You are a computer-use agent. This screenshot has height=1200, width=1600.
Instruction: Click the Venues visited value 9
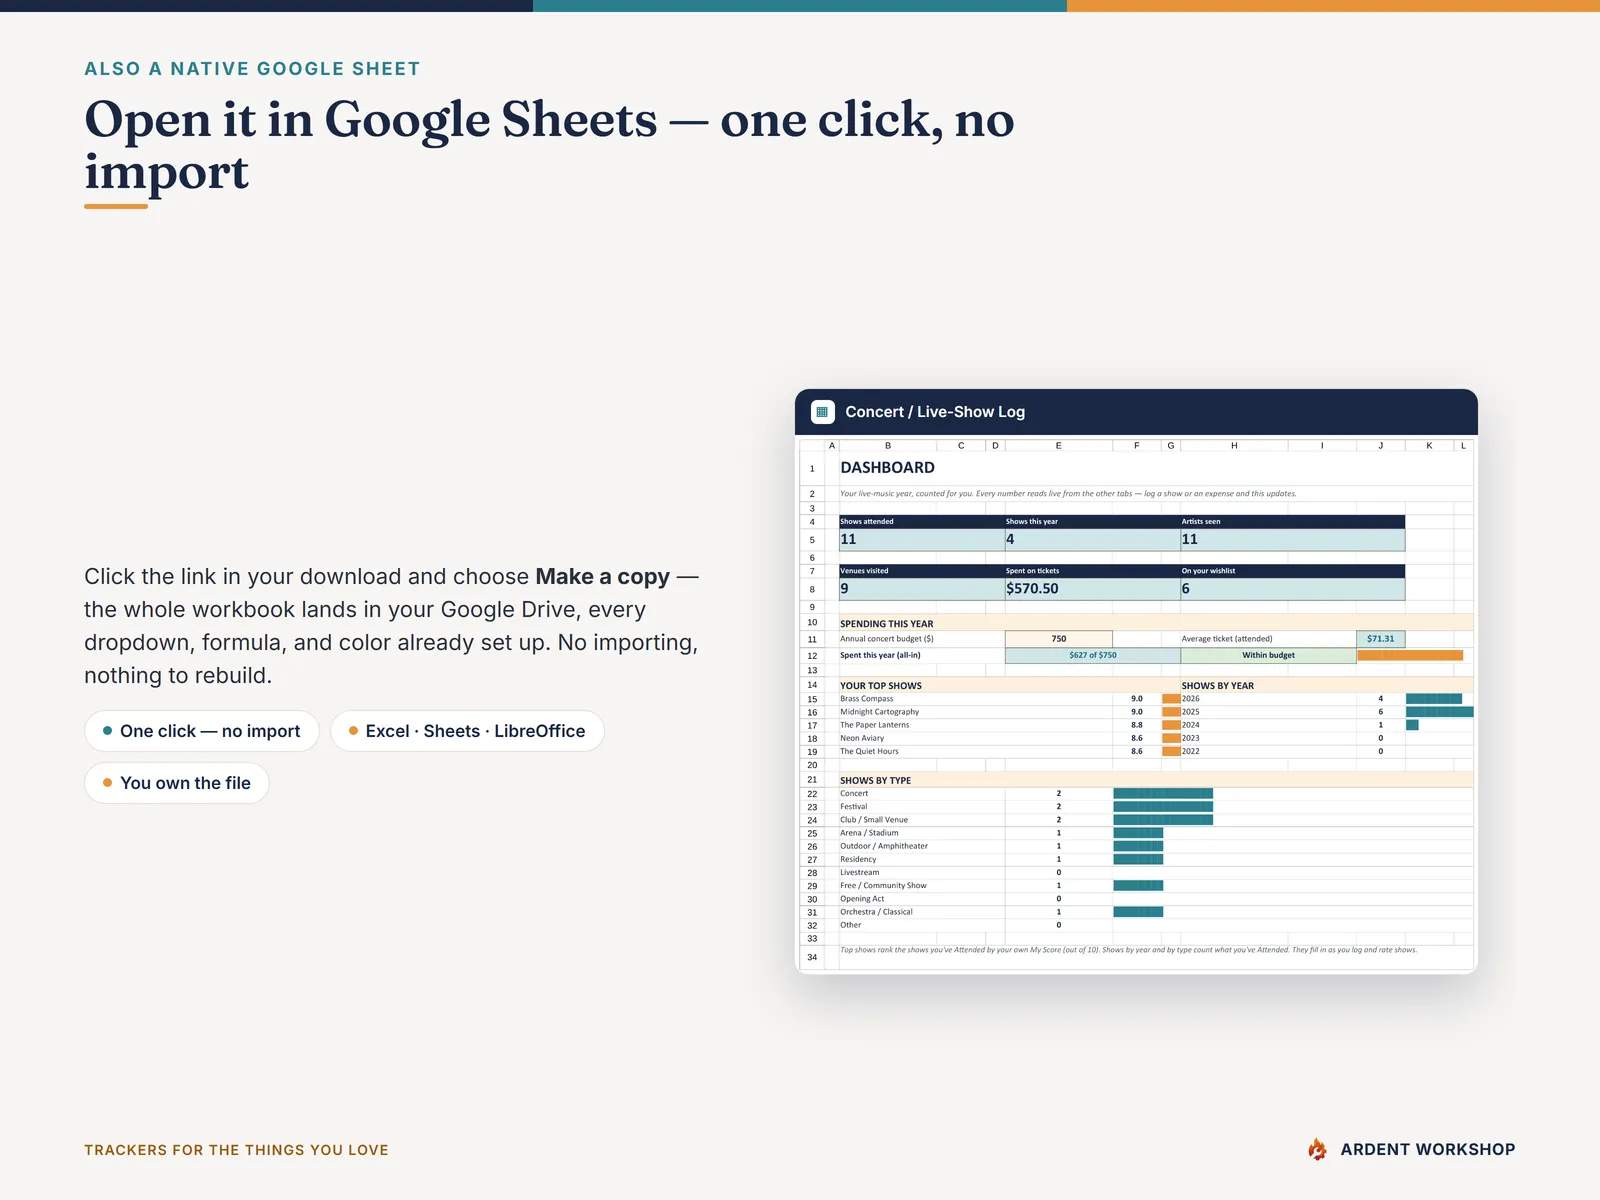pyautogui.click(x=922, y=589)
